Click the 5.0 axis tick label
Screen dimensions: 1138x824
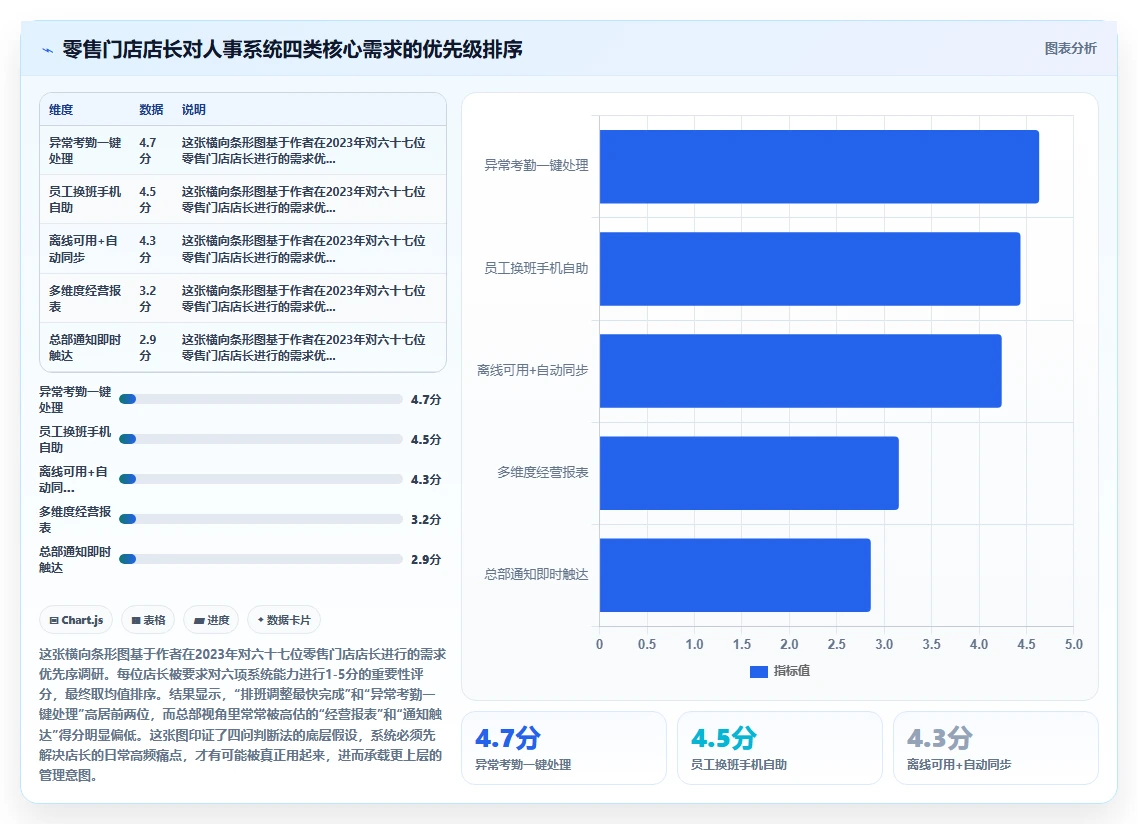coord(1073,645)
